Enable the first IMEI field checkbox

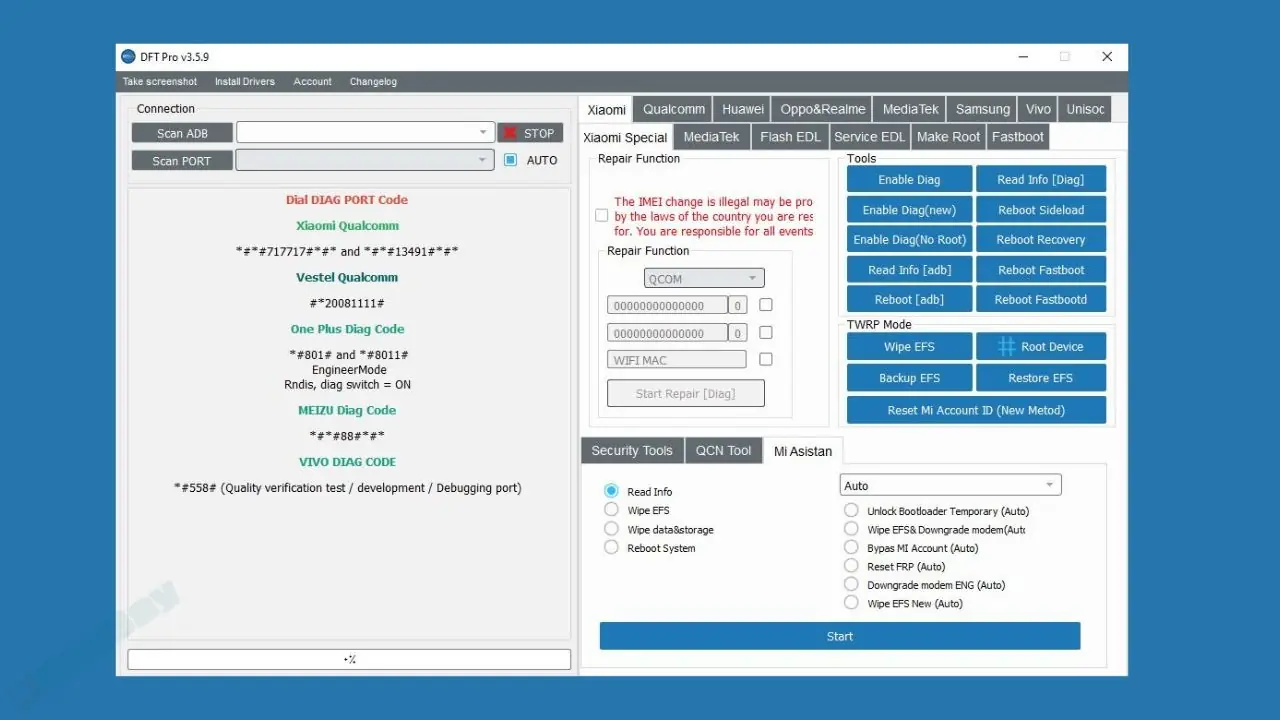[x=766, y=305]
